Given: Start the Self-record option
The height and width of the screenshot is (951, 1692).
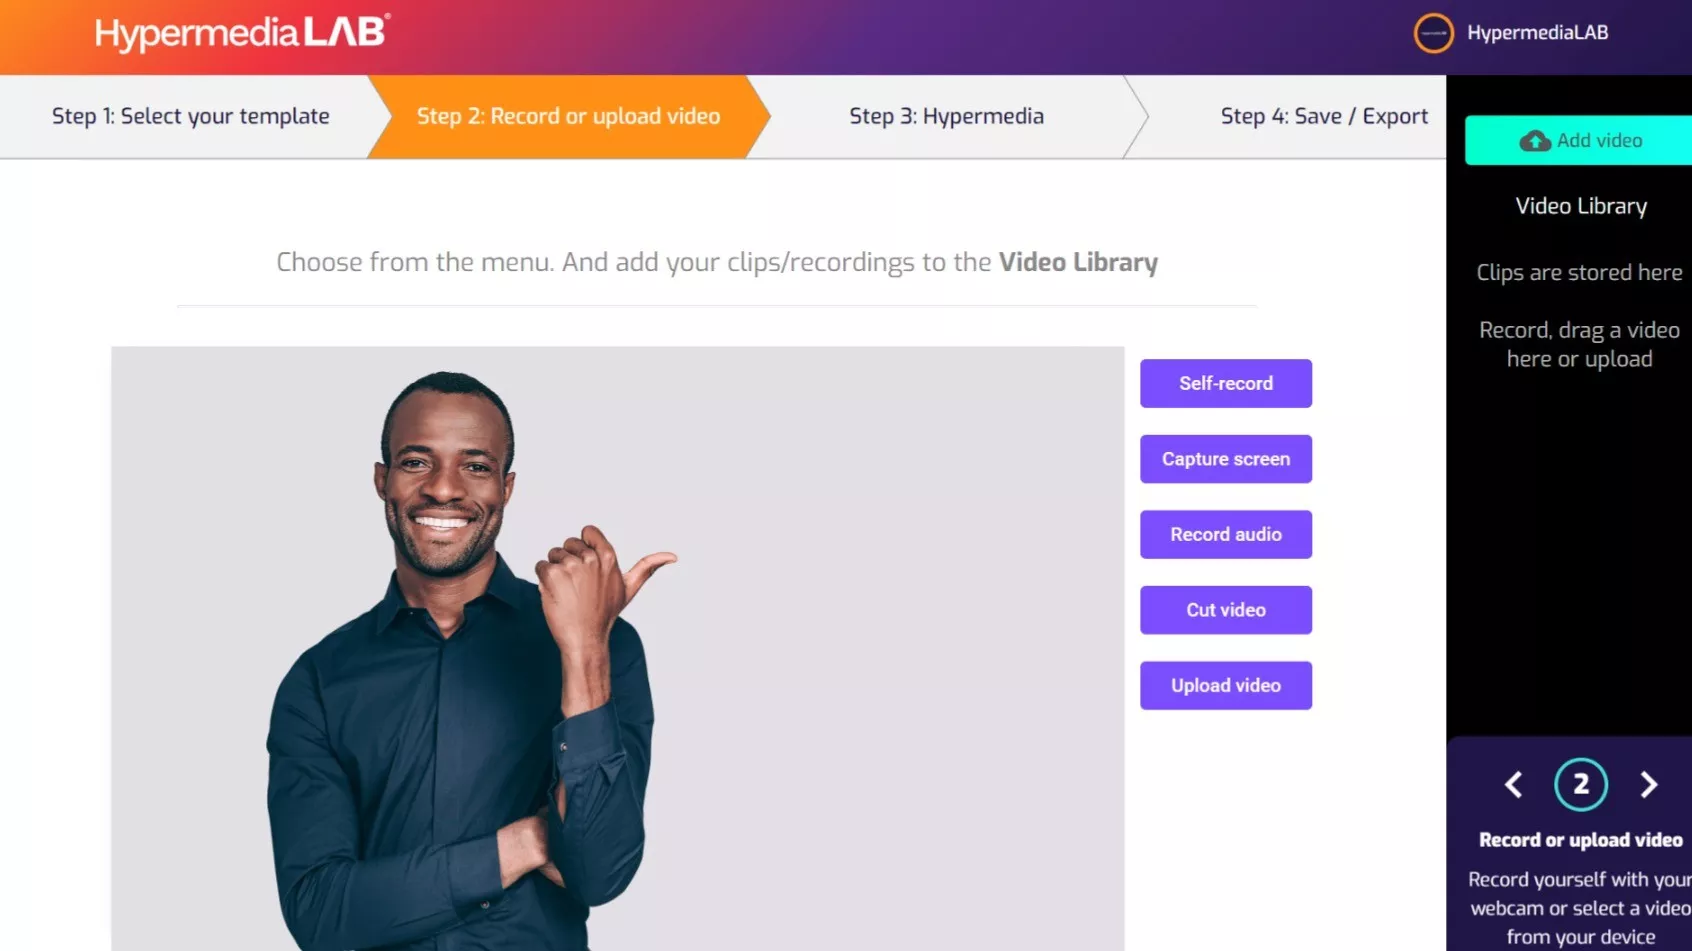Looking at the screenshot, I should [x=1226, y=383].
